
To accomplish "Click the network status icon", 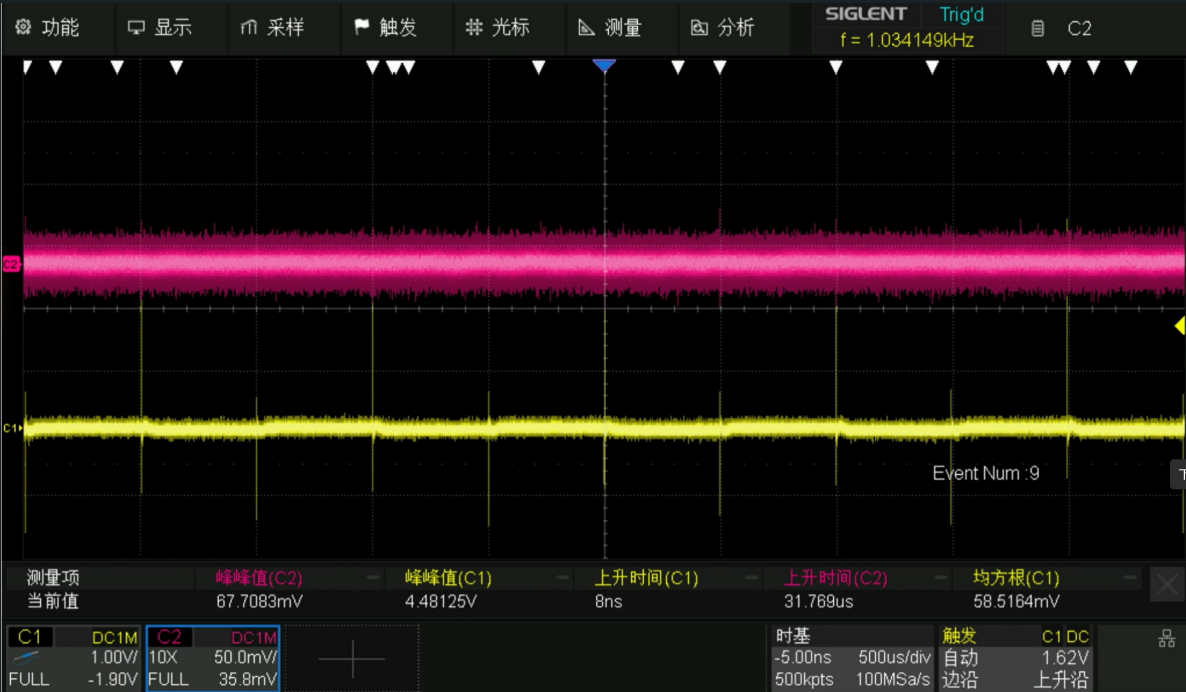I will (x=1165, y=640).
